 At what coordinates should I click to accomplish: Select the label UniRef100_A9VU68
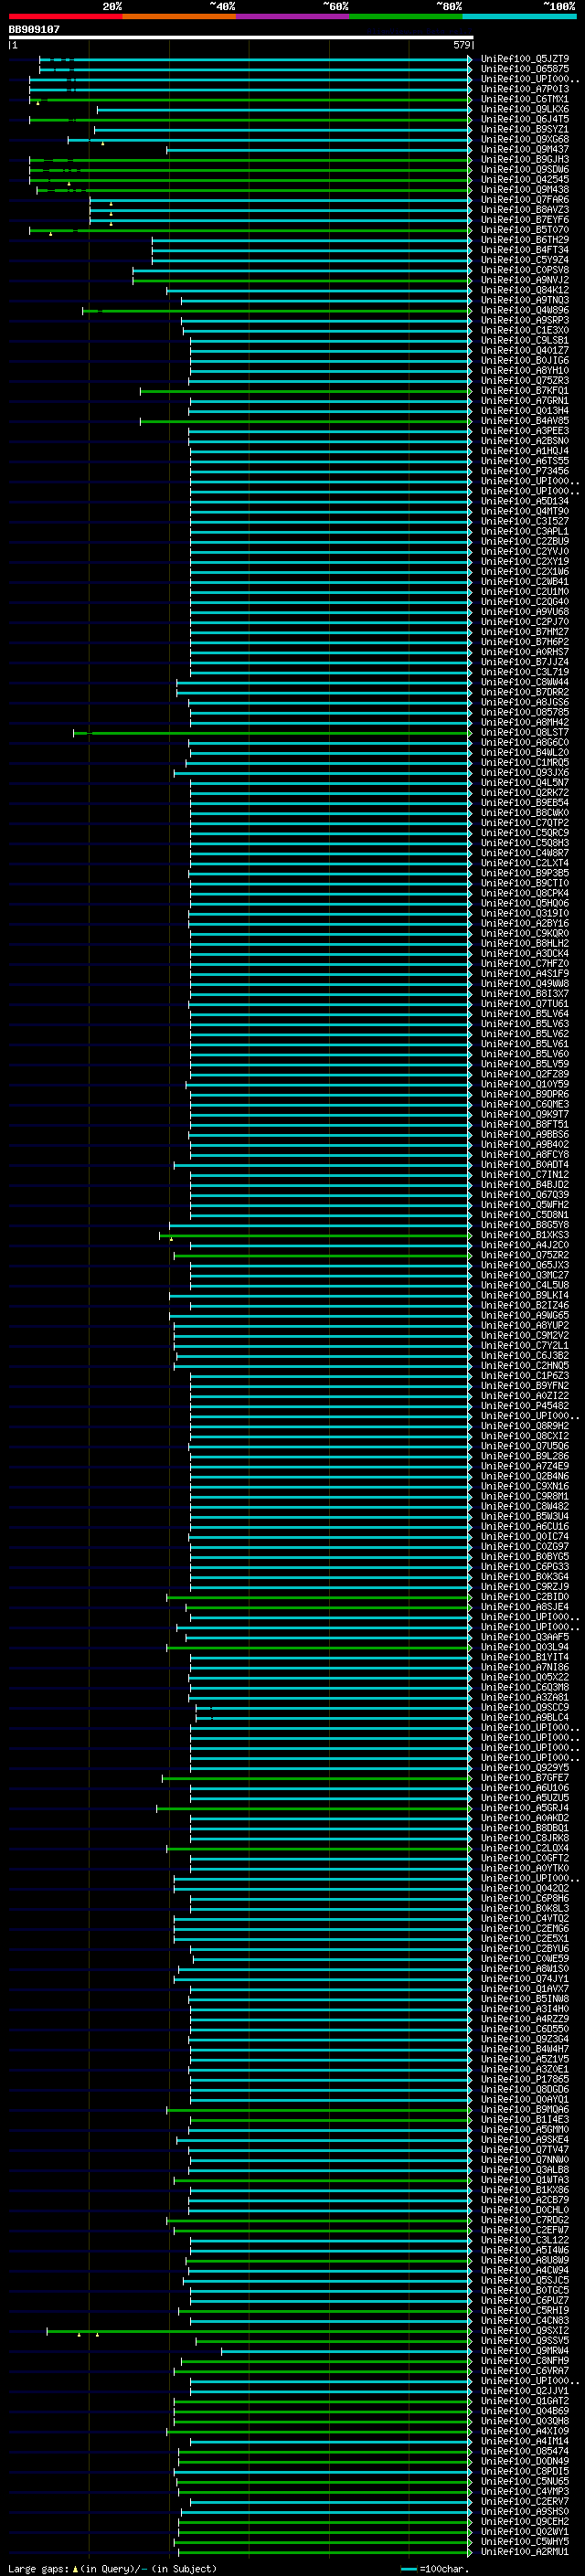pyautogui.click(x=525, y=612)
